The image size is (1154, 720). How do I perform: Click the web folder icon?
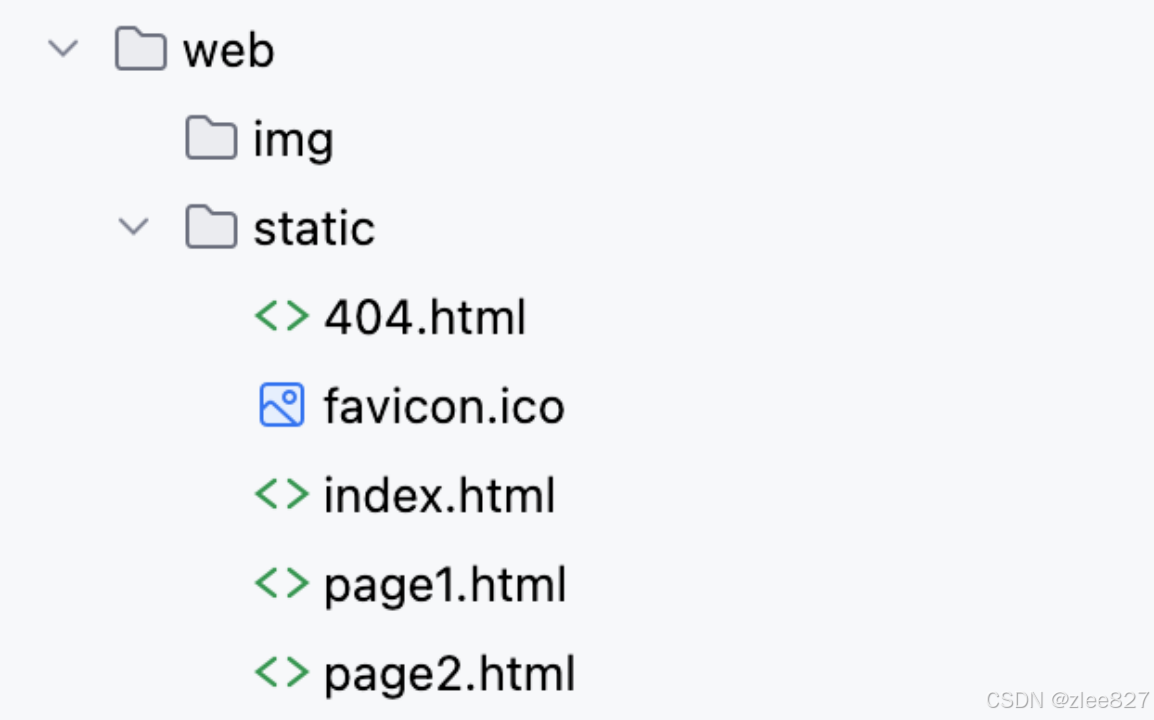click(140, 48)
